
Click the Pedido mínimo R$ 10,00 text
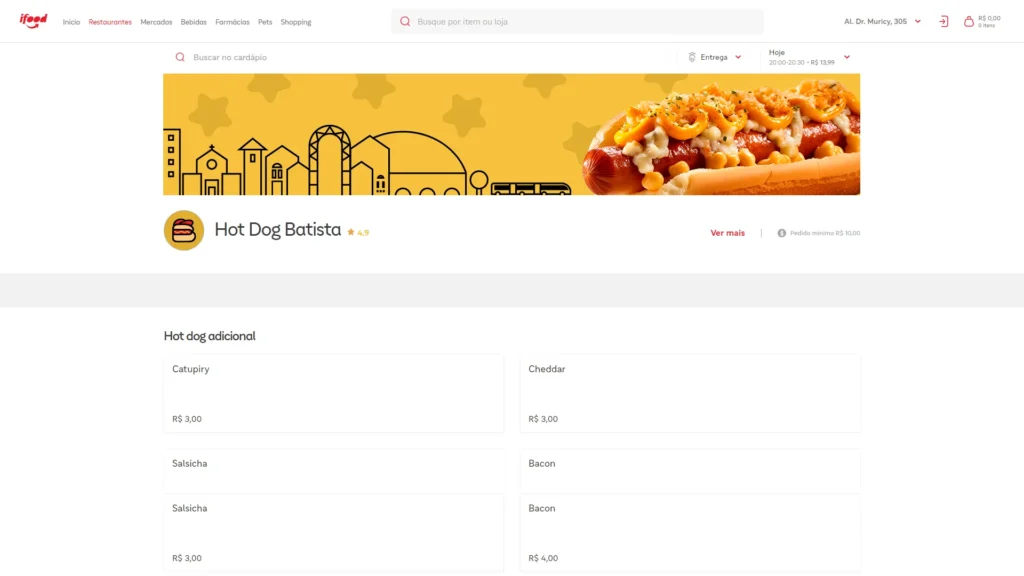[825, 233]
